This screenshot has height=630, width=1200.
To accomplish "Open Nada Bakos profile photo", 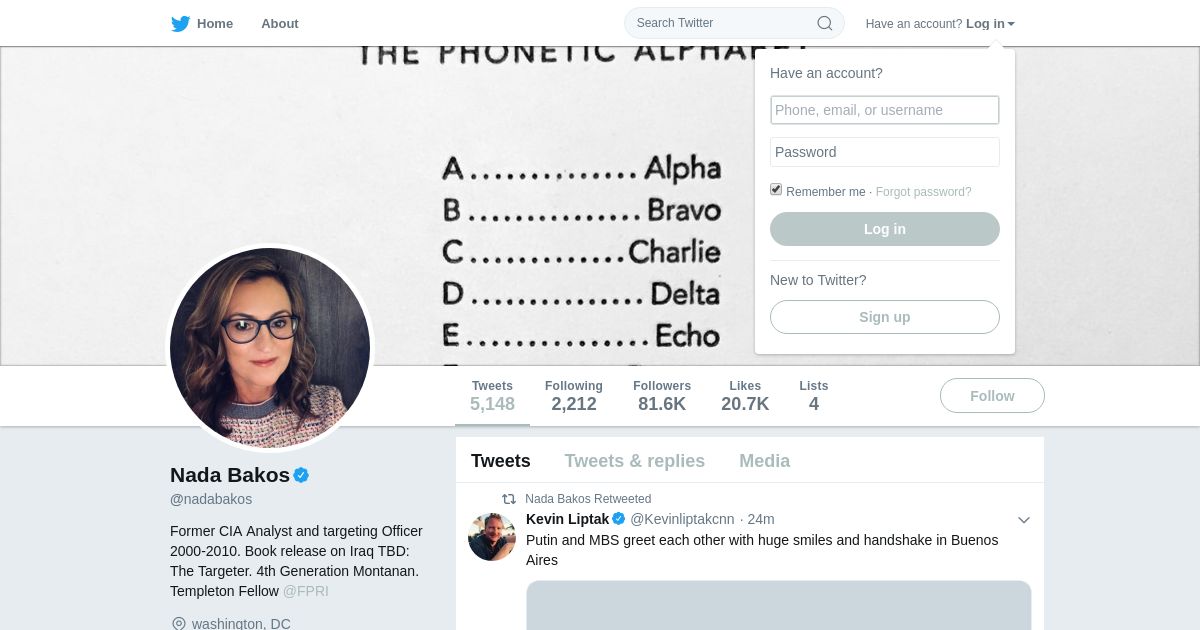I will (270, 348).
